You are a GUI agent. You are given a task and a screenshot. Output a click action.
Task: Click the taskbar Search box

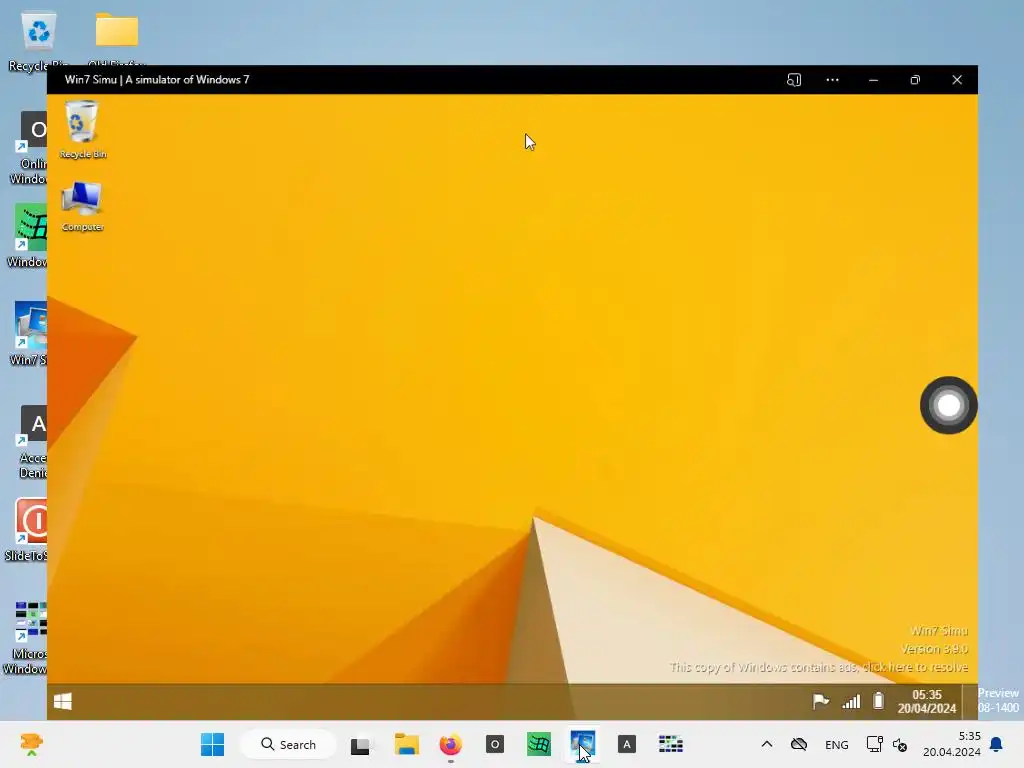click(x=288, y=744)
